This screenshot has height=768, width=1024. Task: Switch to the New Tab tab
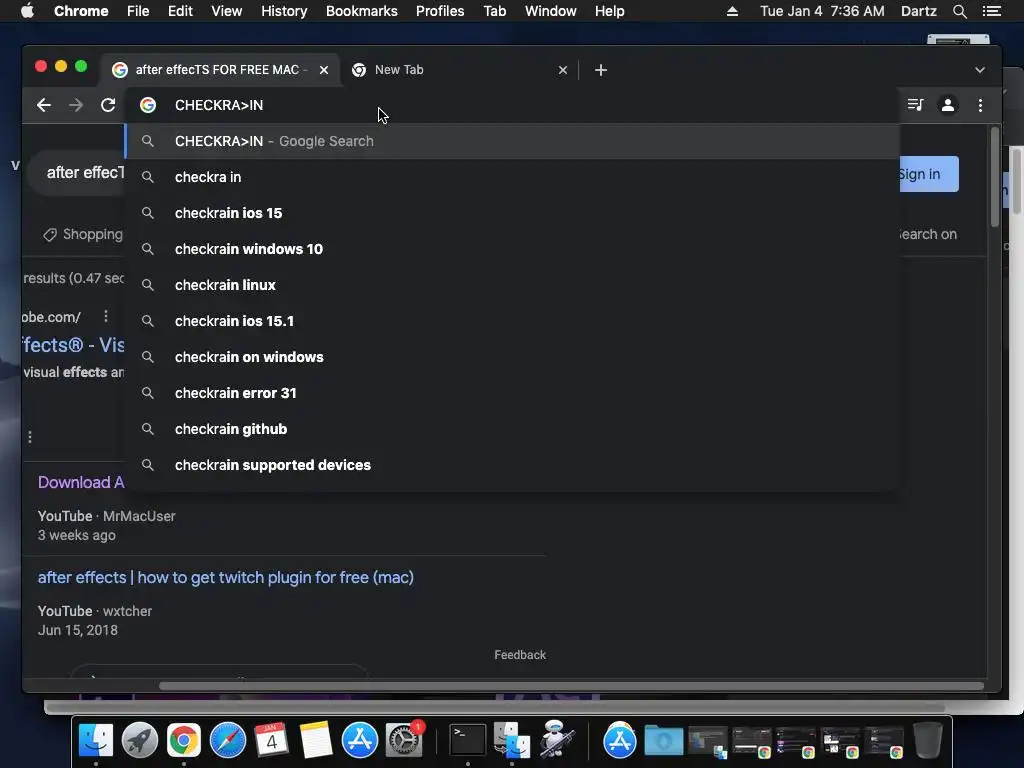pos(457,70)
